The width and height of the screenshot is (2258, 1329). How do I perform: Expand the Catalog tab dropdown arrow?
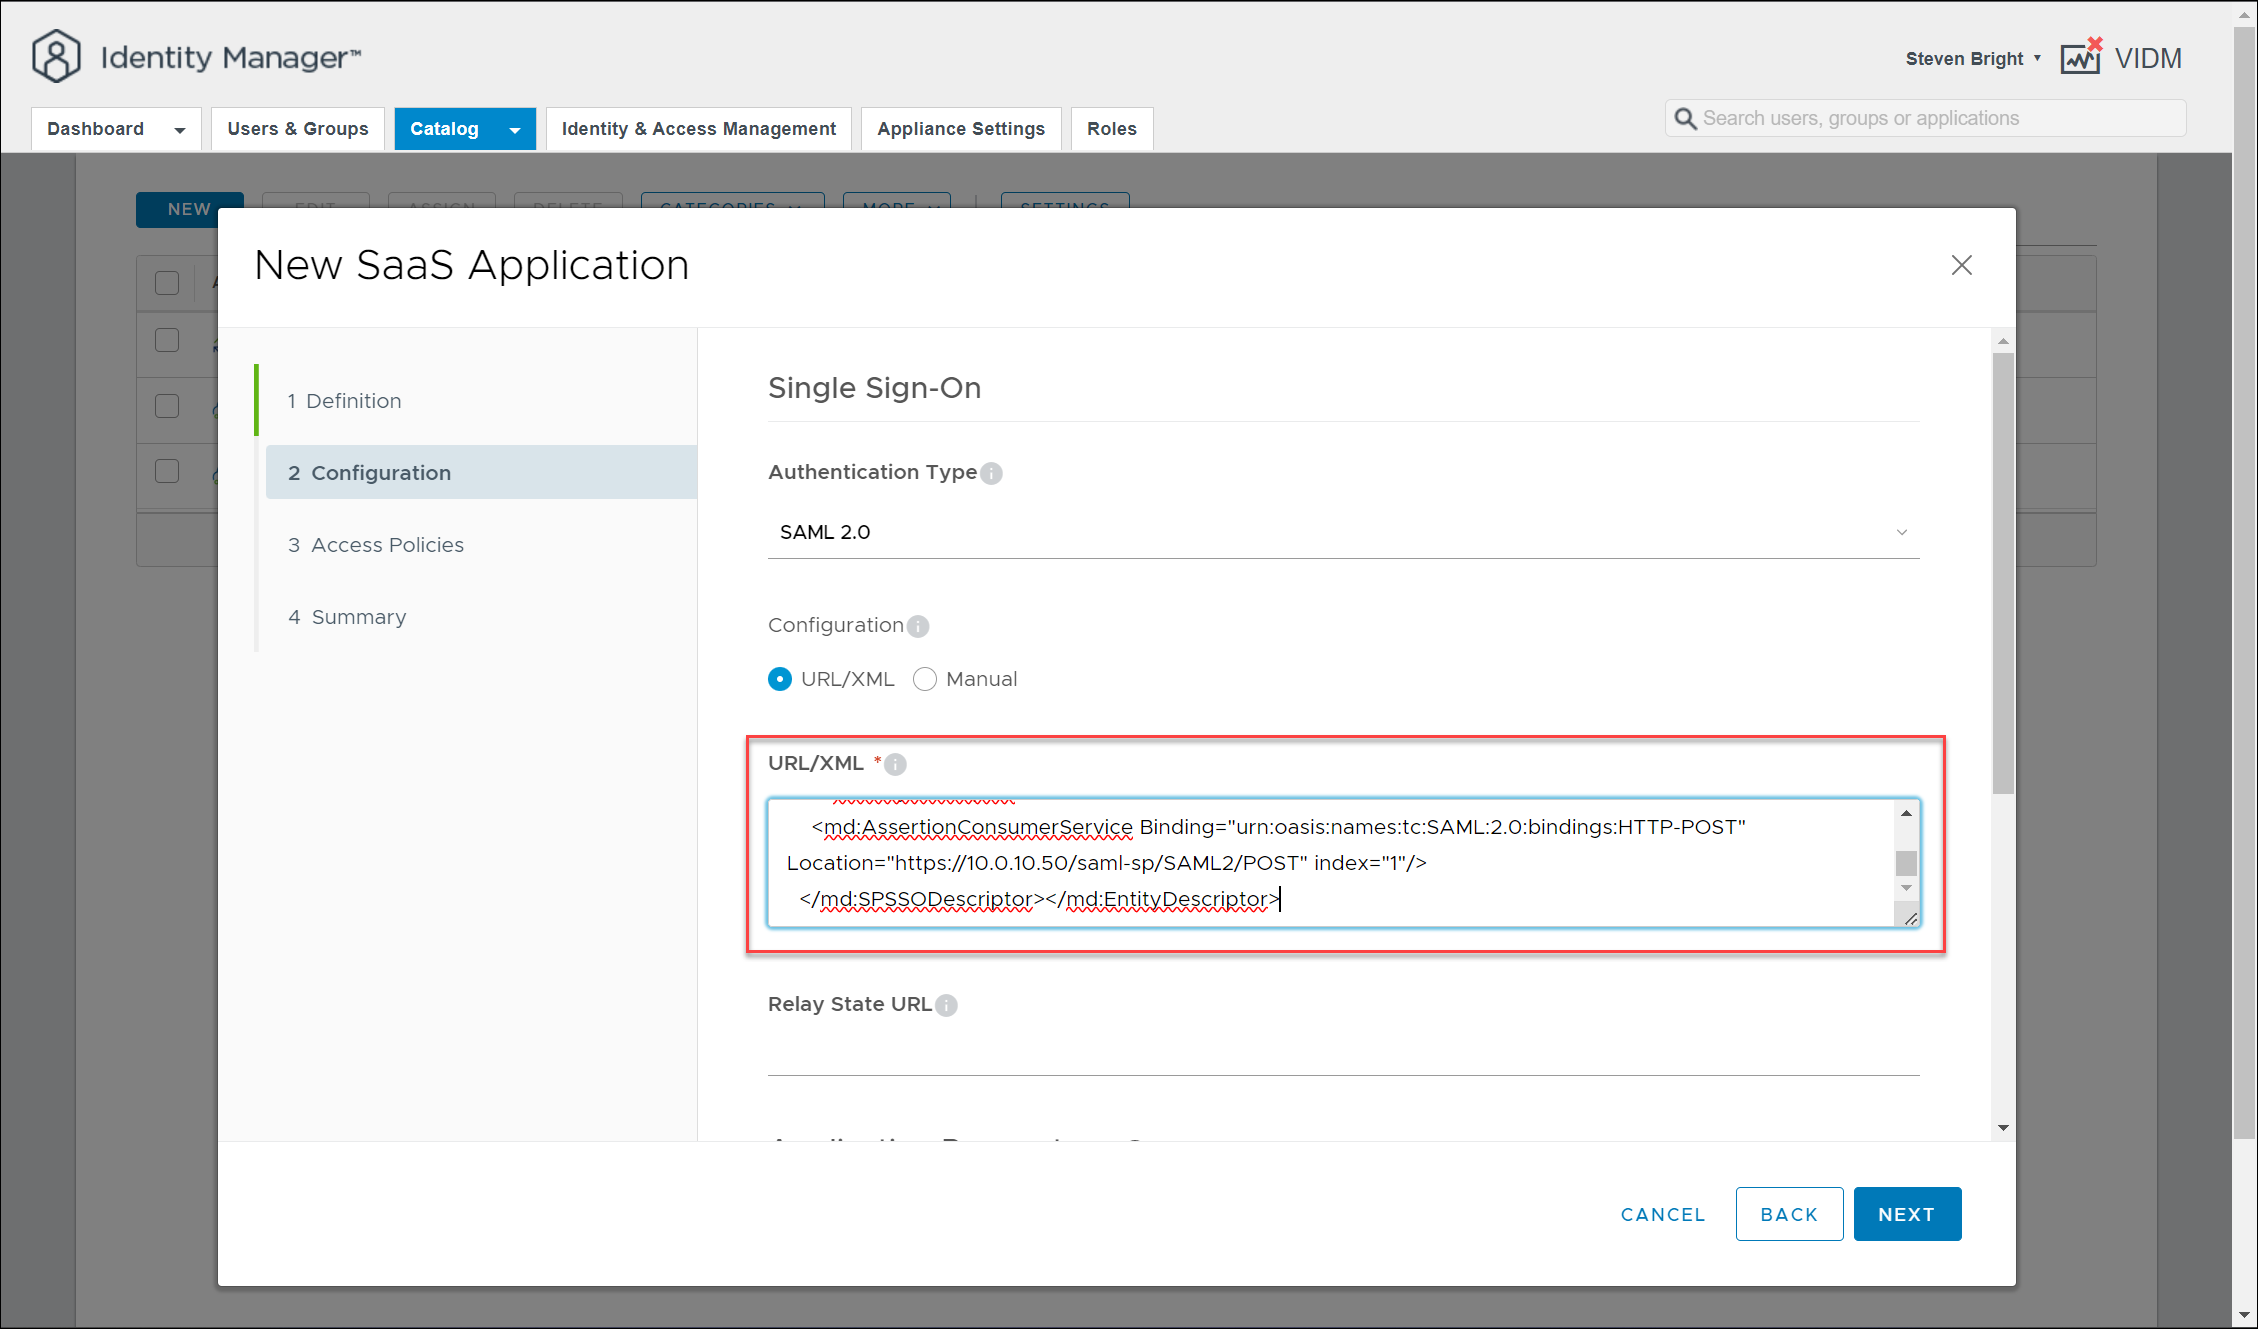[x=515, y=130]
